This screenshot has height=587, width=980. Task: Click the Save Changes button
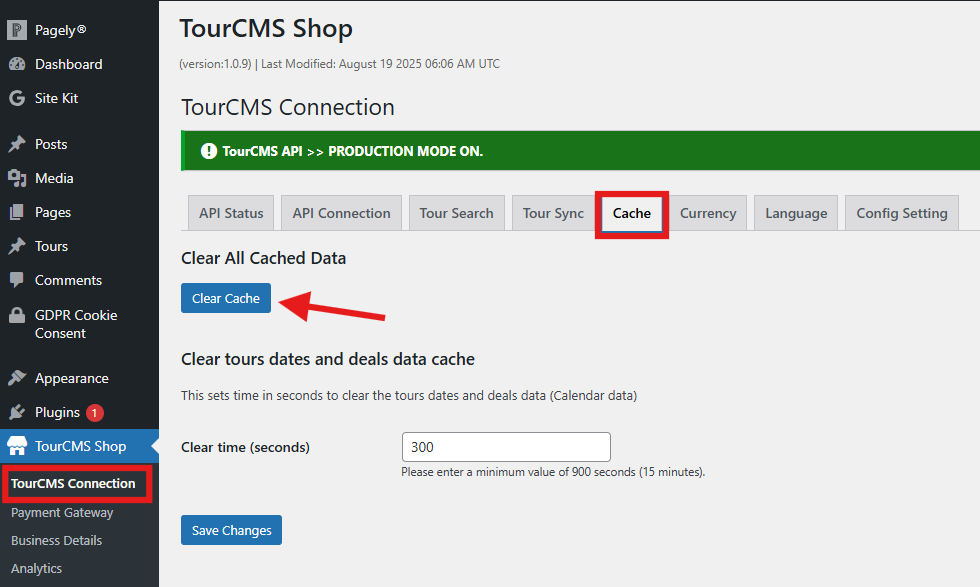click(231, 530)
